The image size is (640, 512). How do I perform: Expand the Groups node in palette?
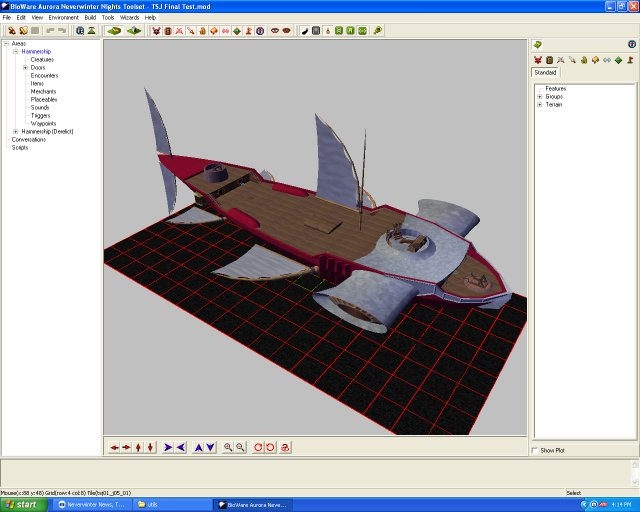click(540, 96)
